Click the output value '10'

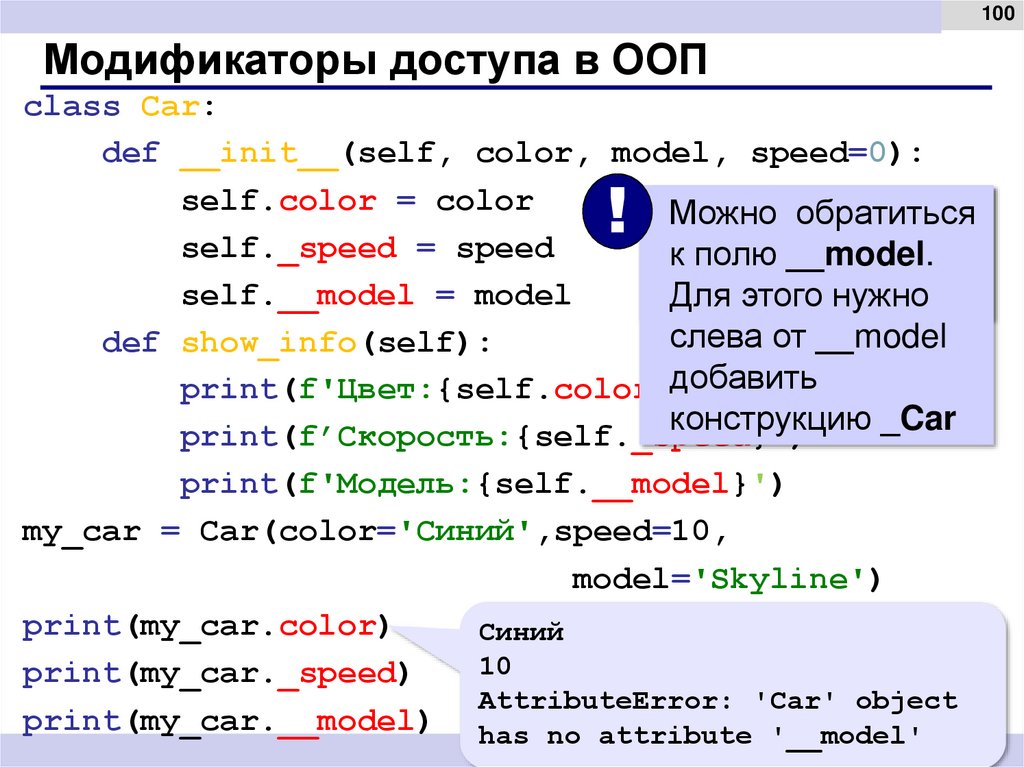pyautogui.click(x=495, y=666)
